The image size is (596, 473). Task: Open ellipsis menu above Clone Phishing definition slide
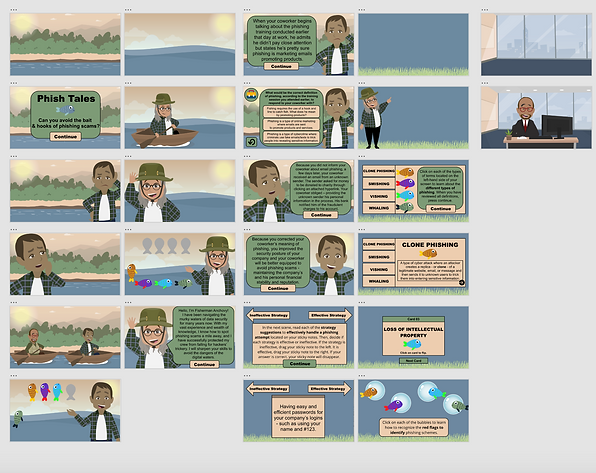click(x=362, y=230)
